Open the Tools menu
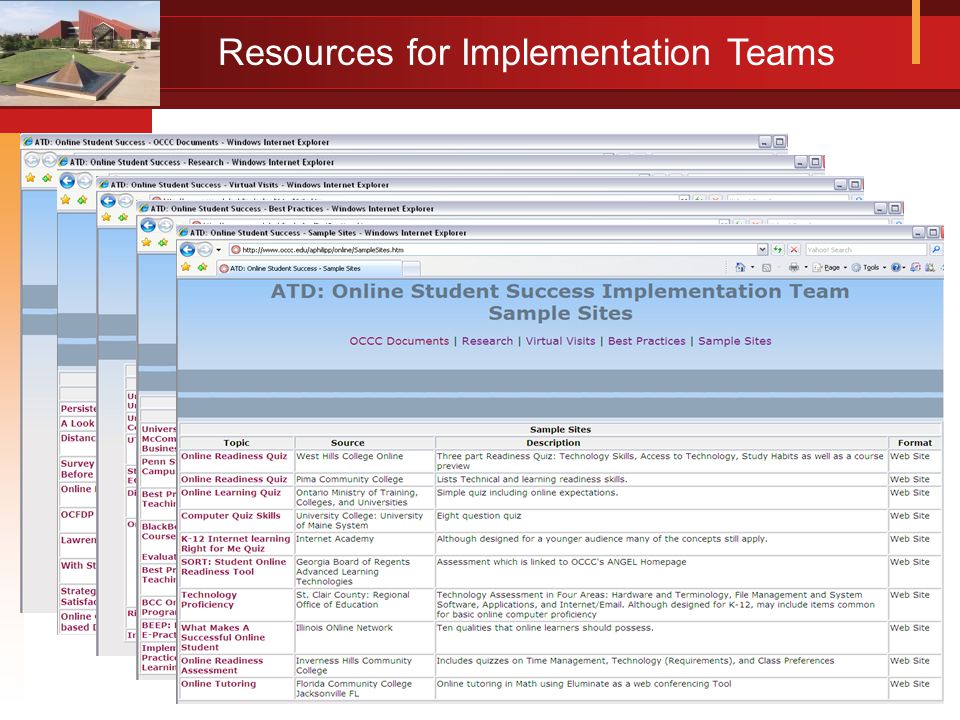Viewport: 960px width, 720px height. point(869,268)
